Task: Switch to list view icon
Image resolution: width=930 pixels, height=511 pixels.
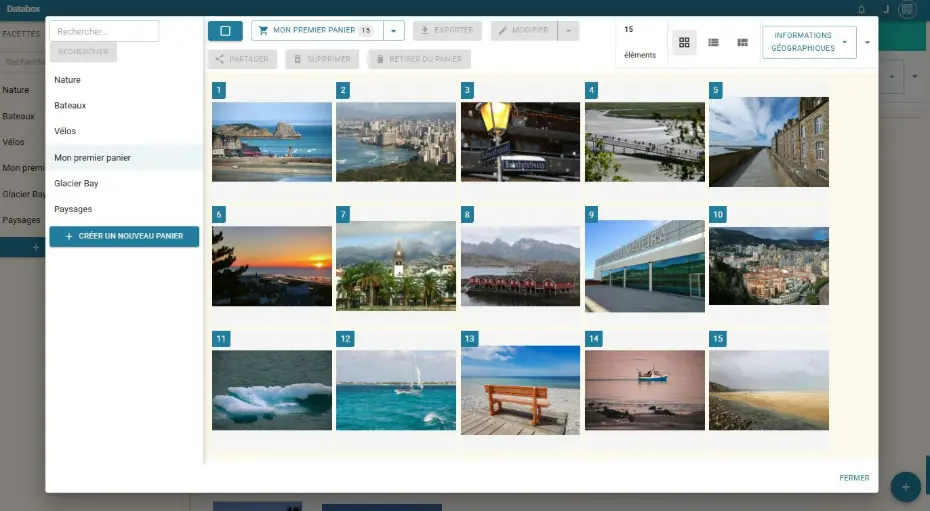Action: pos(714,43)
